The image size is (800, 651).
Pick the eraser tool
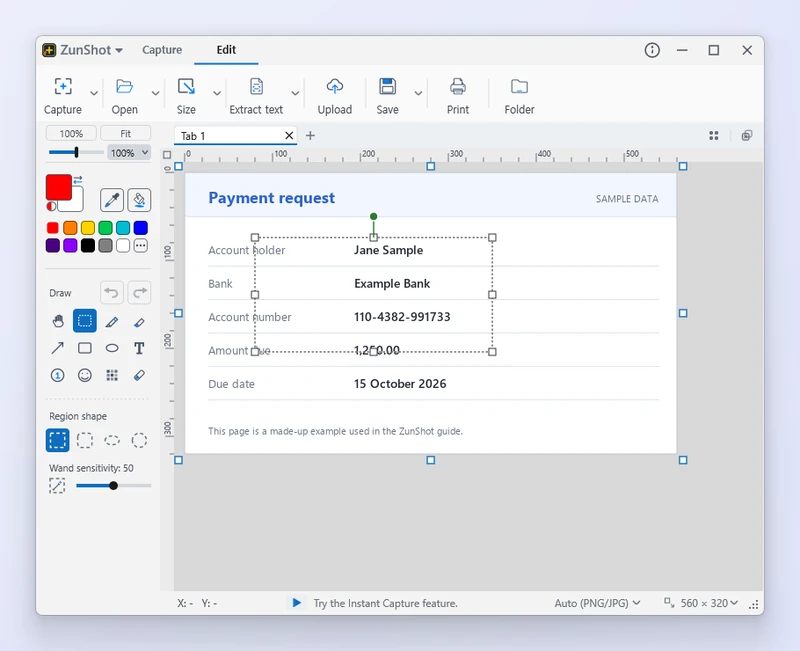point(139,375)
